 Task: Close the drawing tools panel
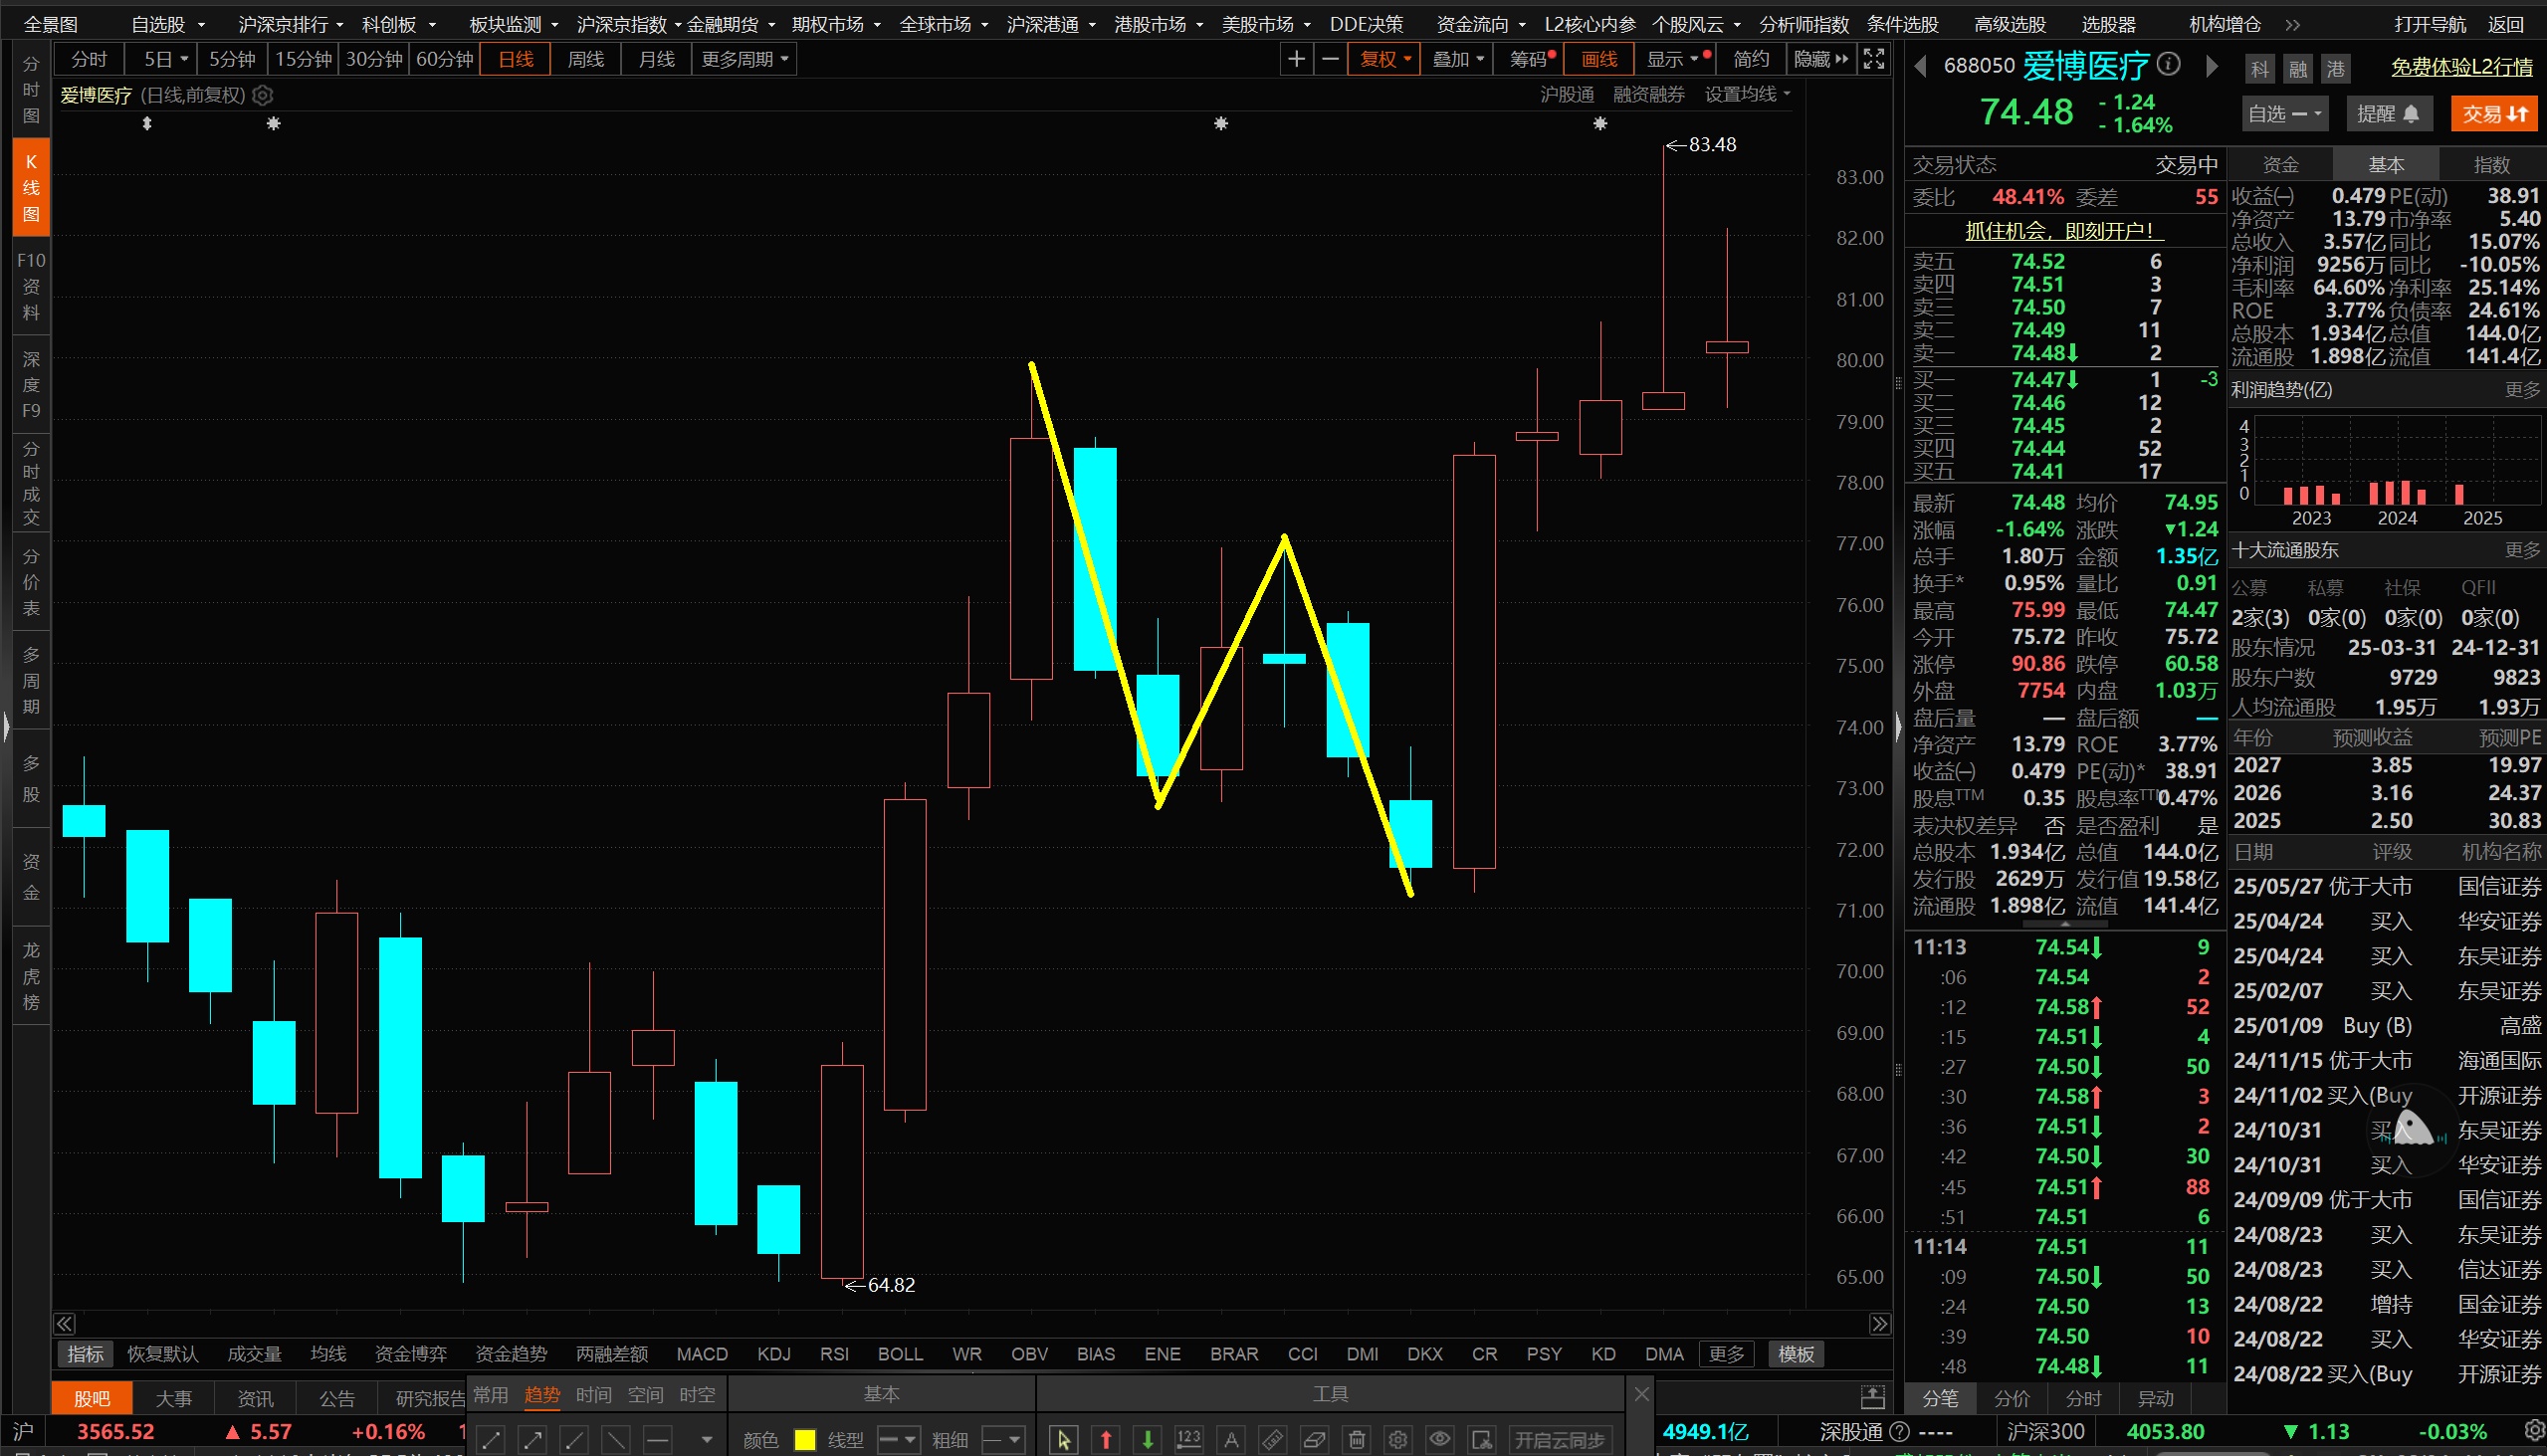(x=1641, y=1394)
